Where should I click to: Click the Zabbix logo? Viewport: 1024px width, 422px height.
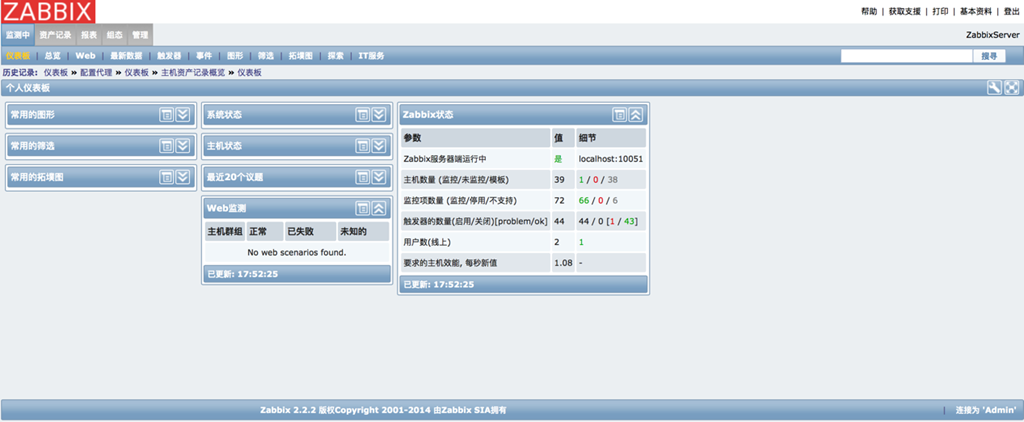click(x=48, y=11)
